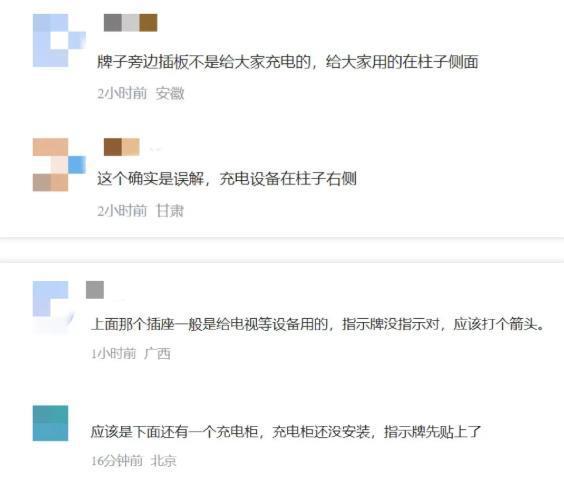Open the first commenter's blue pixelated avatar
Viewport: 564px width, 477px height.
pyautogui.click(x=59, y=40)
